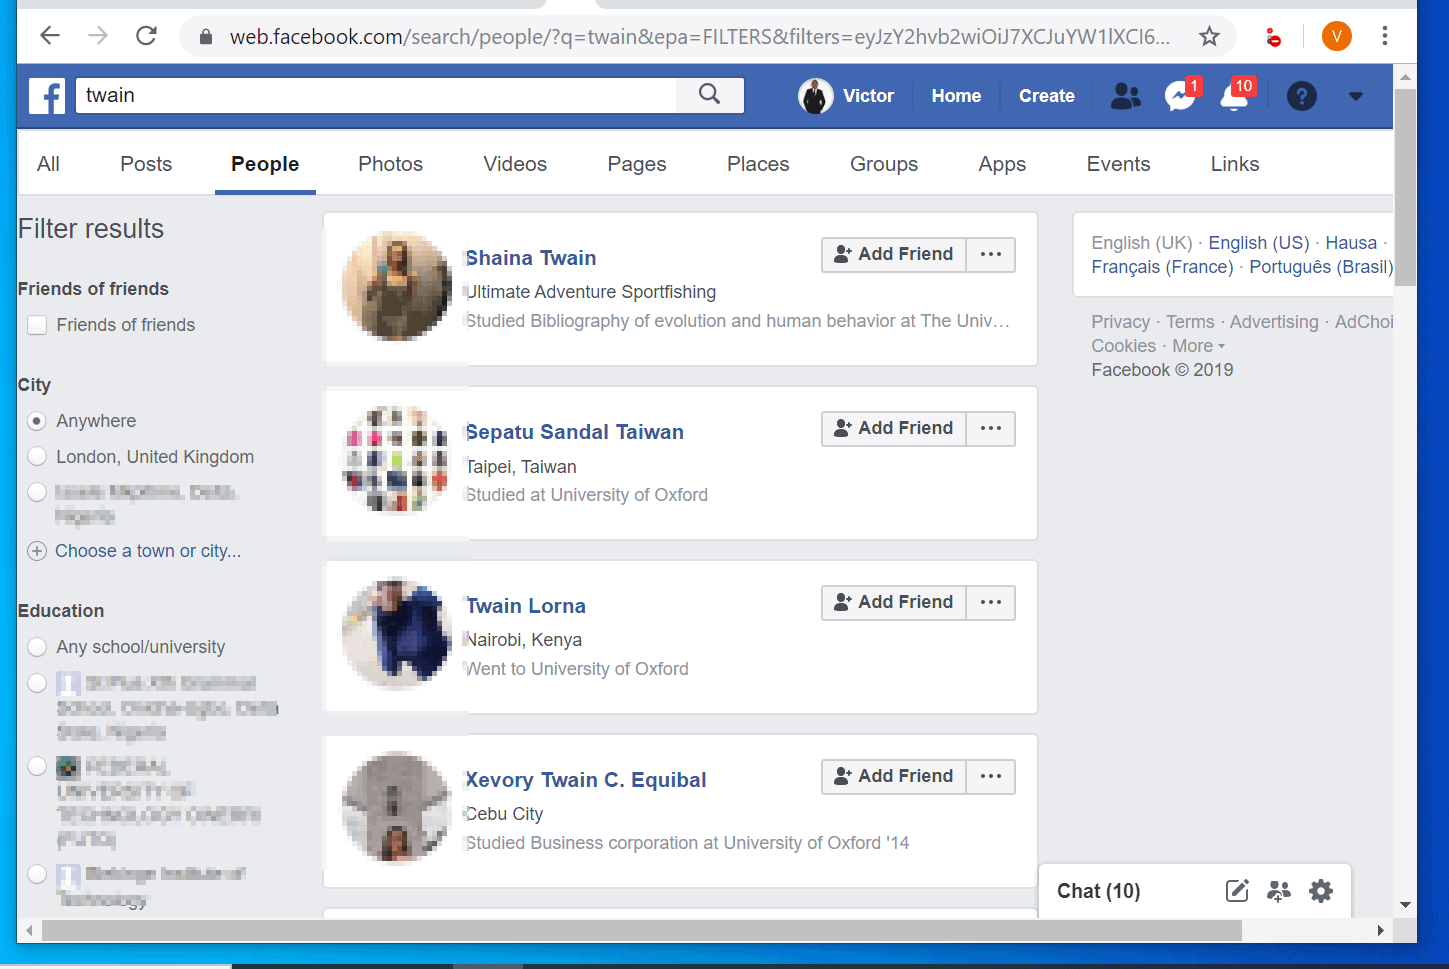Screen dimensions: 1449x969
Task: Select the blurred city radio option below London
Action: tap(37, 493)
